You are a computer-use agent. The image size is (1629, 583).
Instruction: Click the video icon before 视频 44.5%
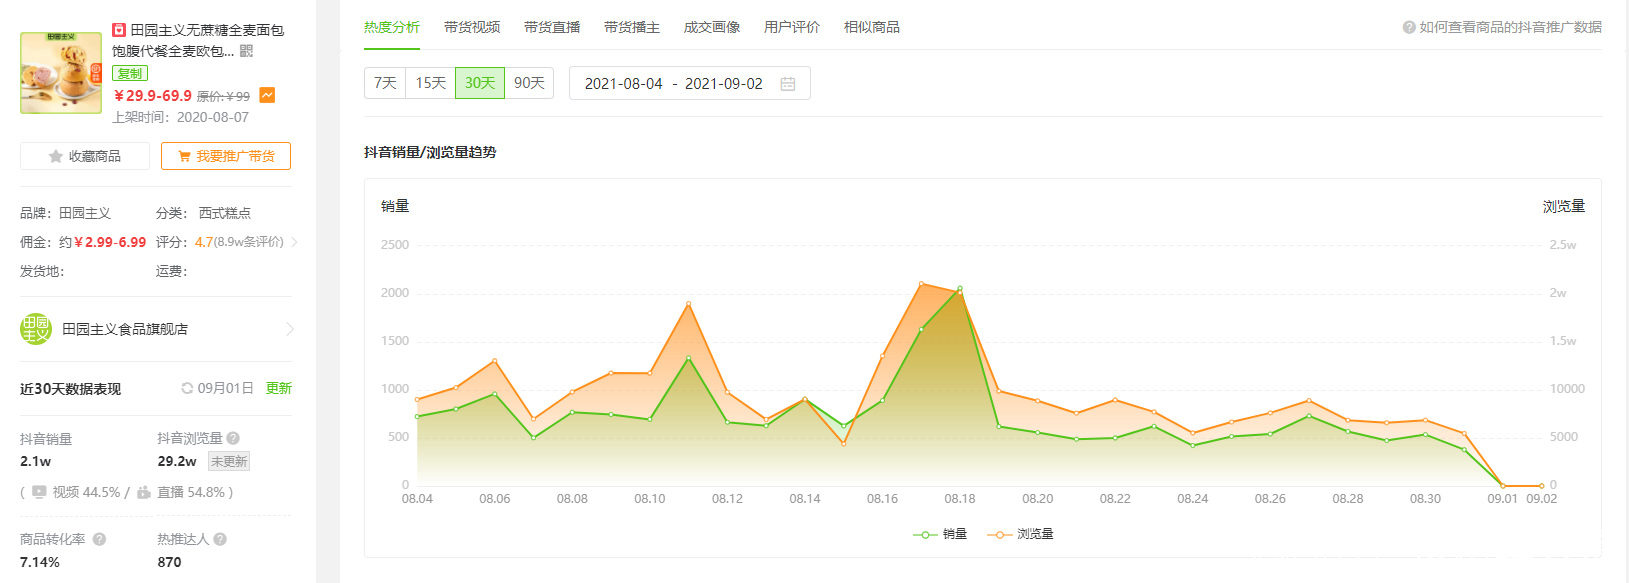39,492
